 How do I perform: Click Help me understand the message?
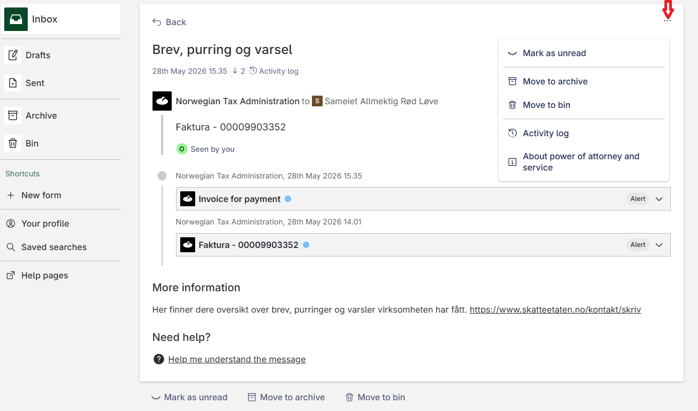click(x=237, y=359)
